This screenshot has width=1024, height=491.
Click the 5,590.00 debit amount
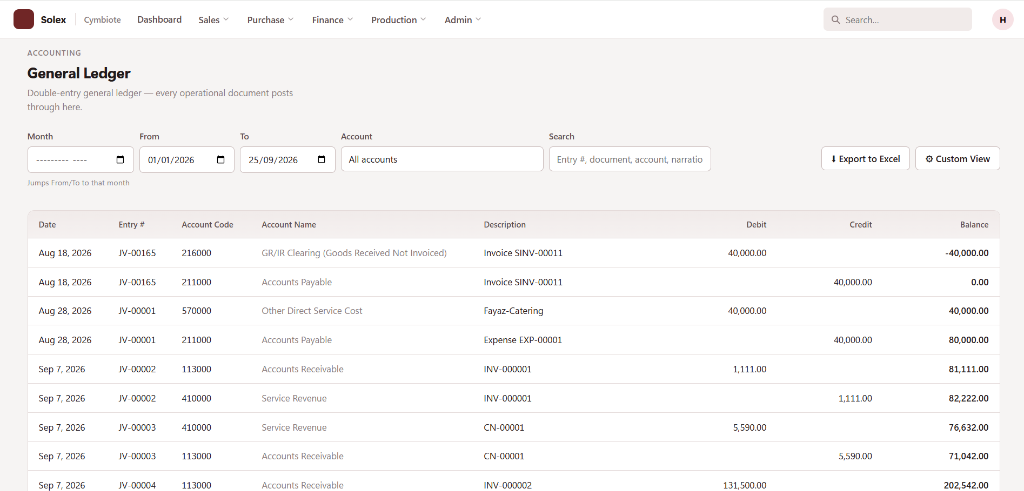tap(749, 428)
